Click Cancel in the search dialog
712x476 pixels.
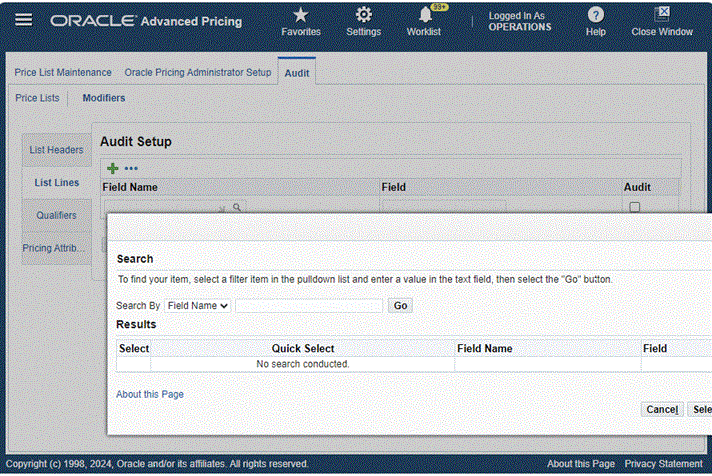(x=662, y=409)
